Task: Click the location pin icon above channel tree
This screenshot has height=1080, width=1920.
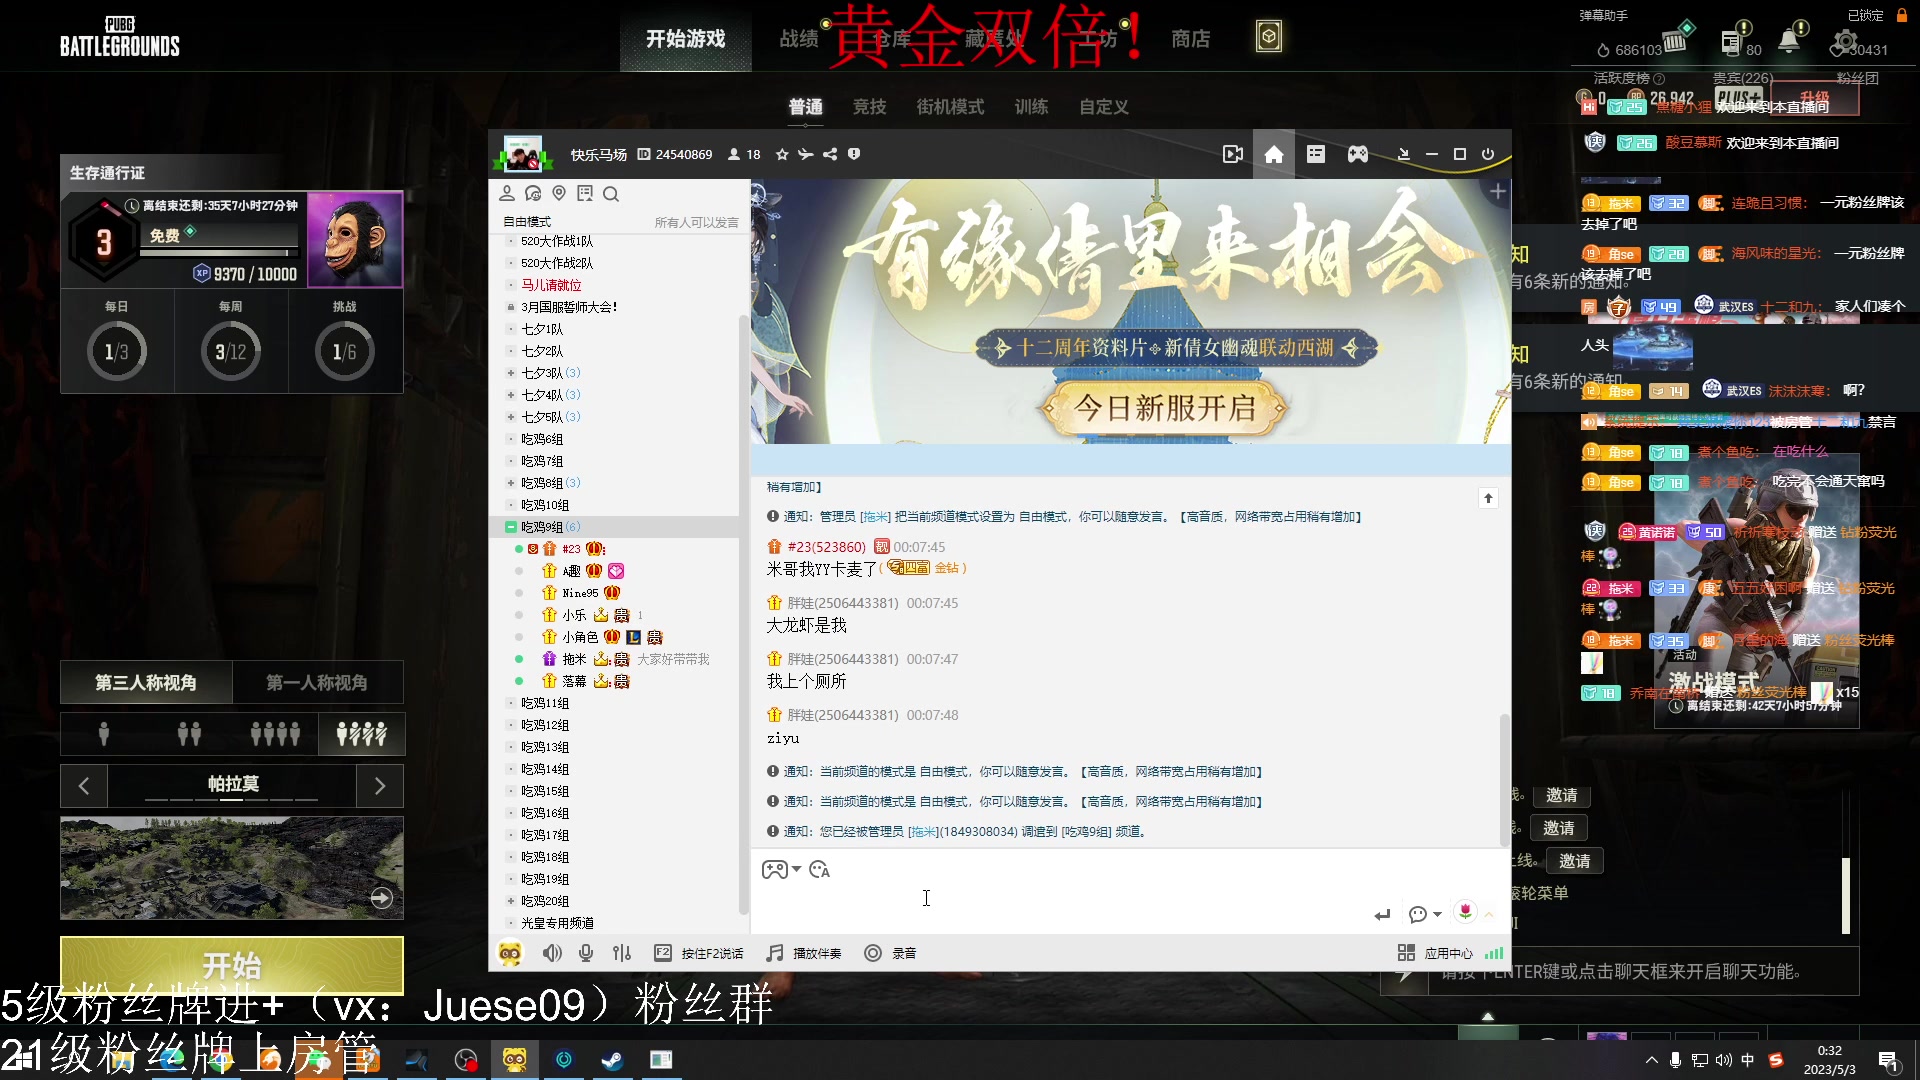Action: (559, 193)
